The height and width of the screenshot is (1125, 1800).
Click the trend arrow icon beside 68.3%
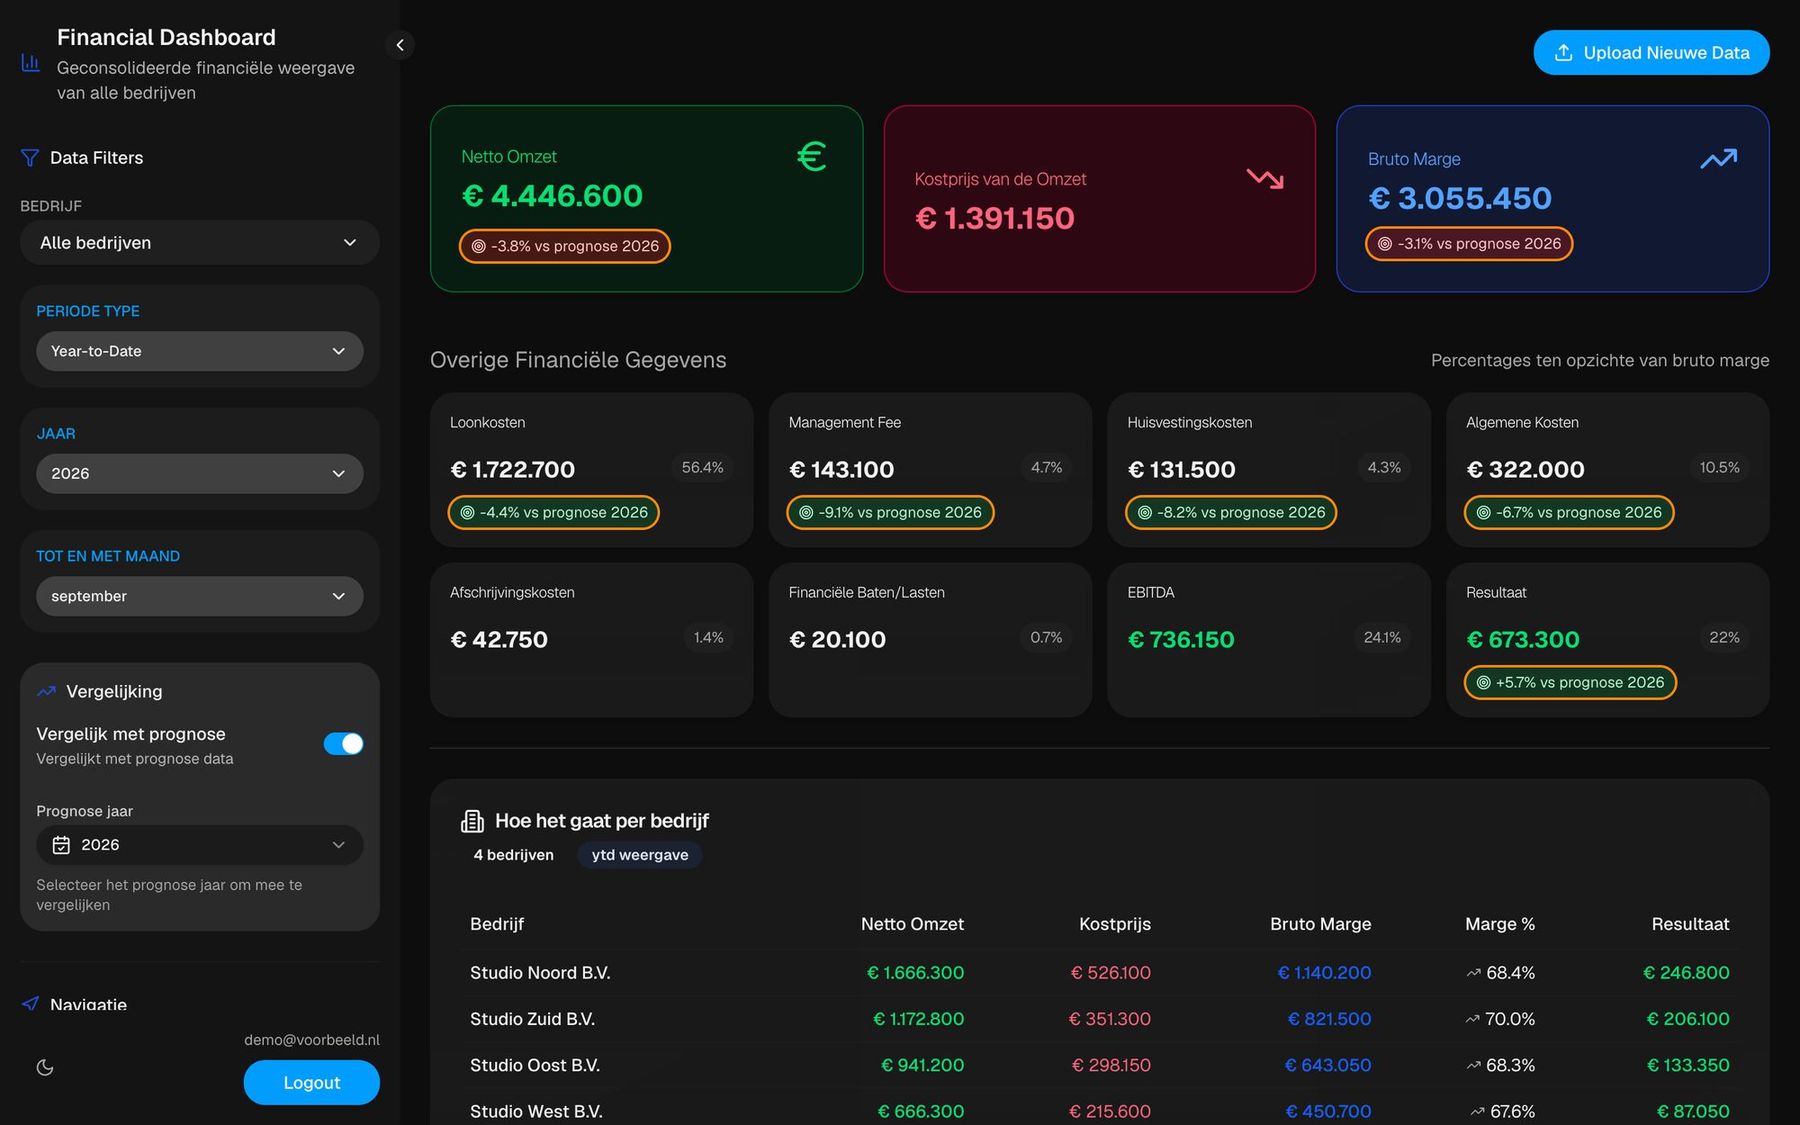(x=1473, y=1066)
